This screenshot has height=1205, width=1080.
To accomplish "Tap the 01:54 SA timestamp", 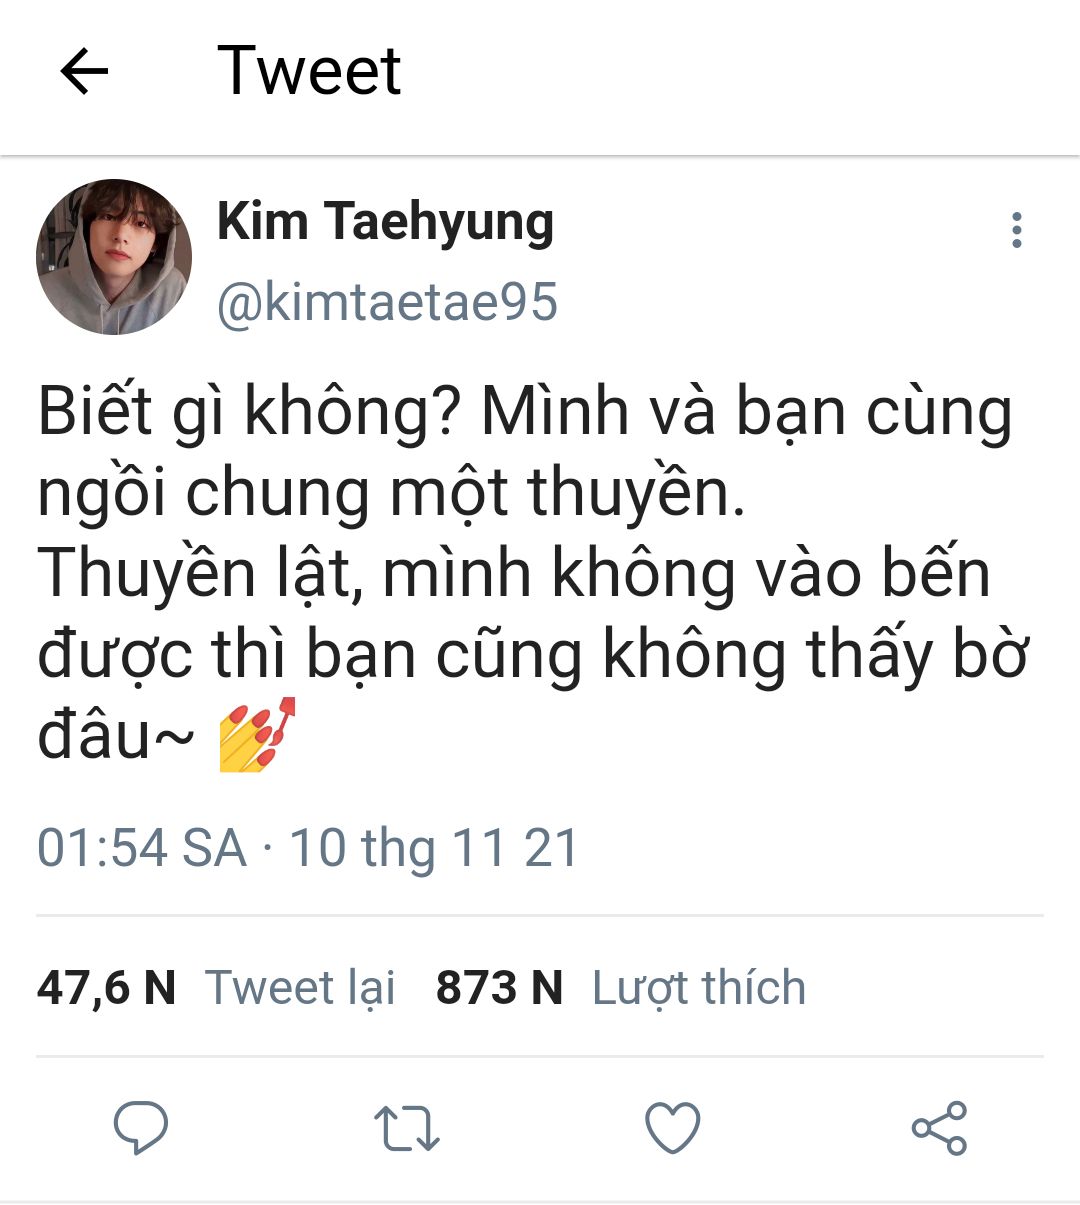I will (142, 848).
